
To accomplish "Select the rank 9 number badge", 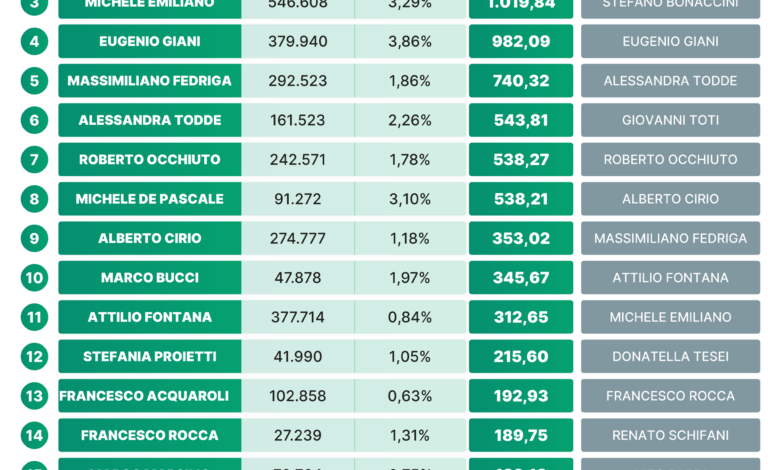I will pyautogui.click(x=34, y=238).
